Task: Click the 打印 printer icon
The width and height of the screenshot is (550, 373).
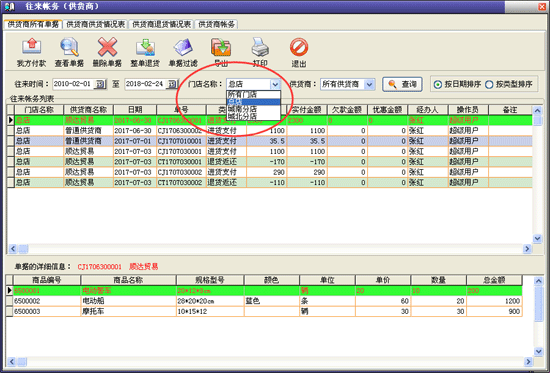Action: 260,47
